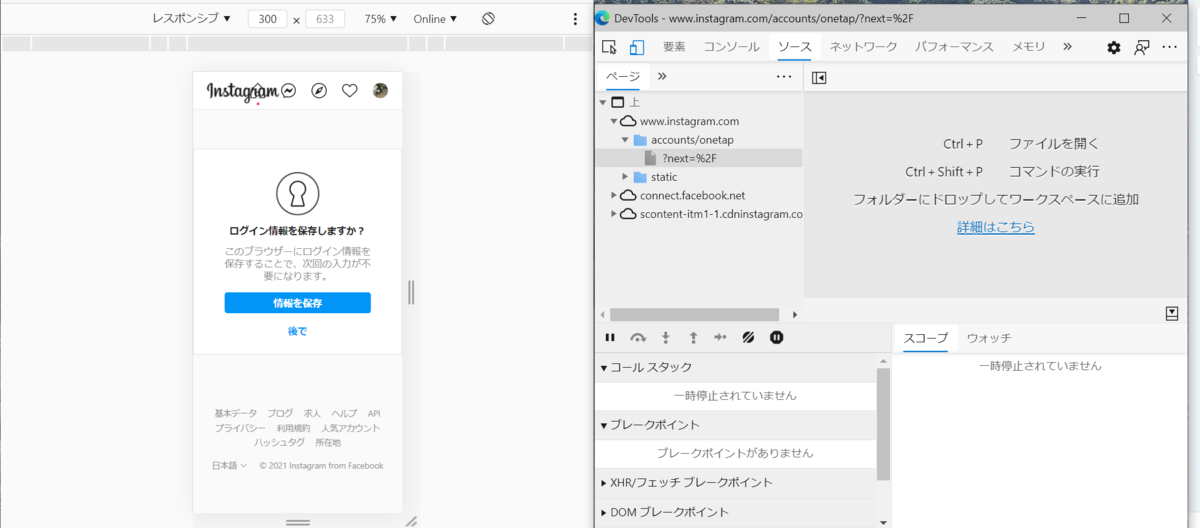
Task: Open Instagram explore compass icon
Action: 319,90
